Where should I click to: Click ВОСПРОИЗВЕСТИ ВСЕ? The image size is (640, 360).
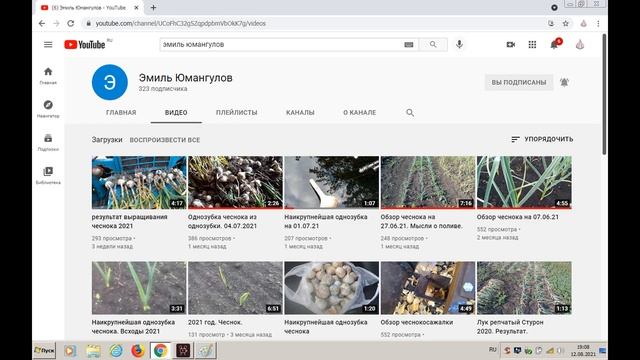[165, 140]
